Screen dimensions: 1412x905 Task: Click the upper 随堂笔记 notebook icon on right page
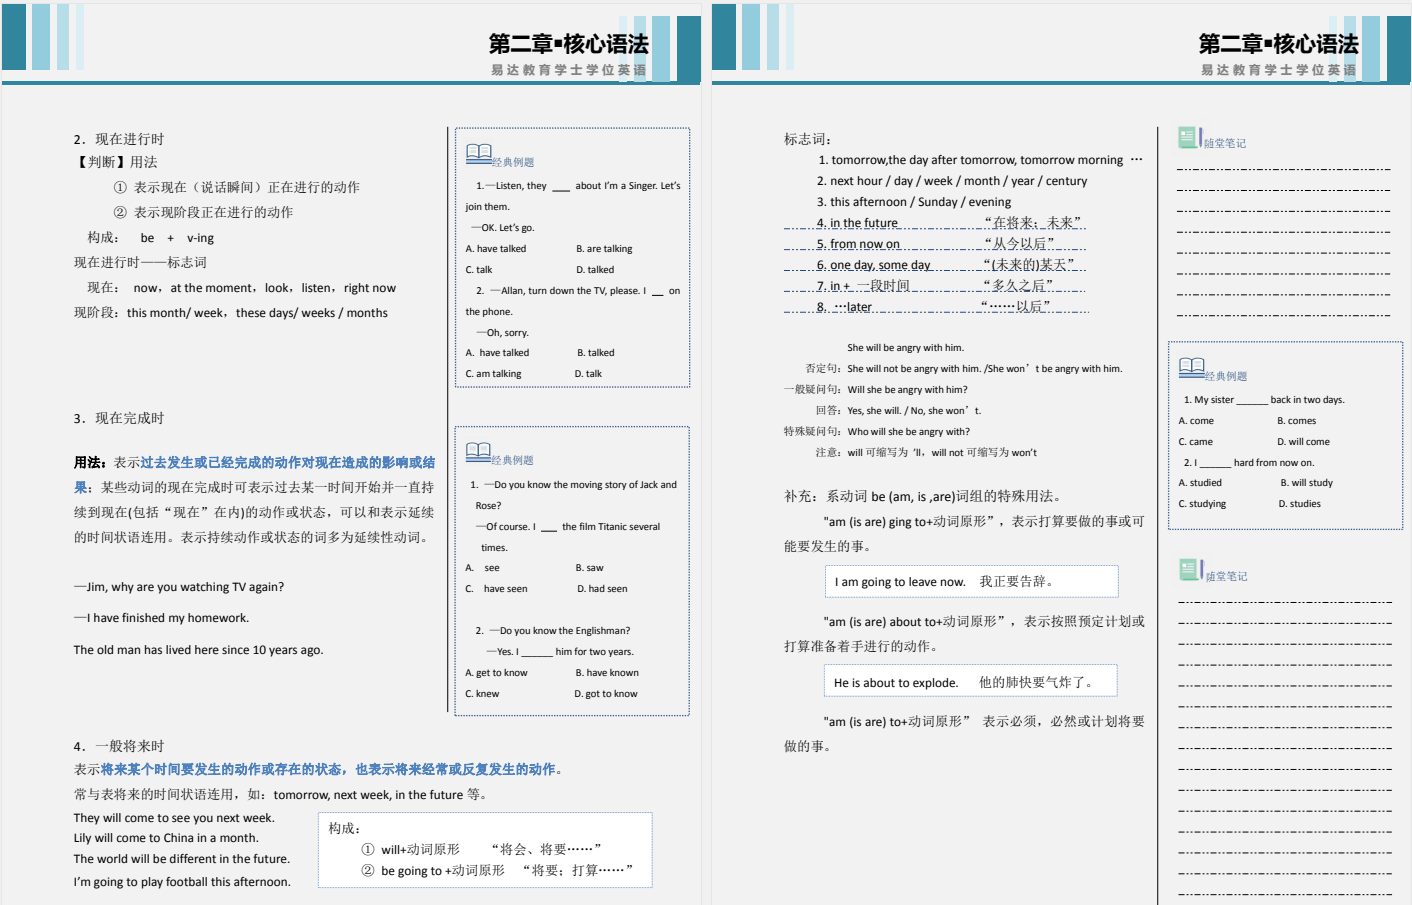coord(1189,138)
